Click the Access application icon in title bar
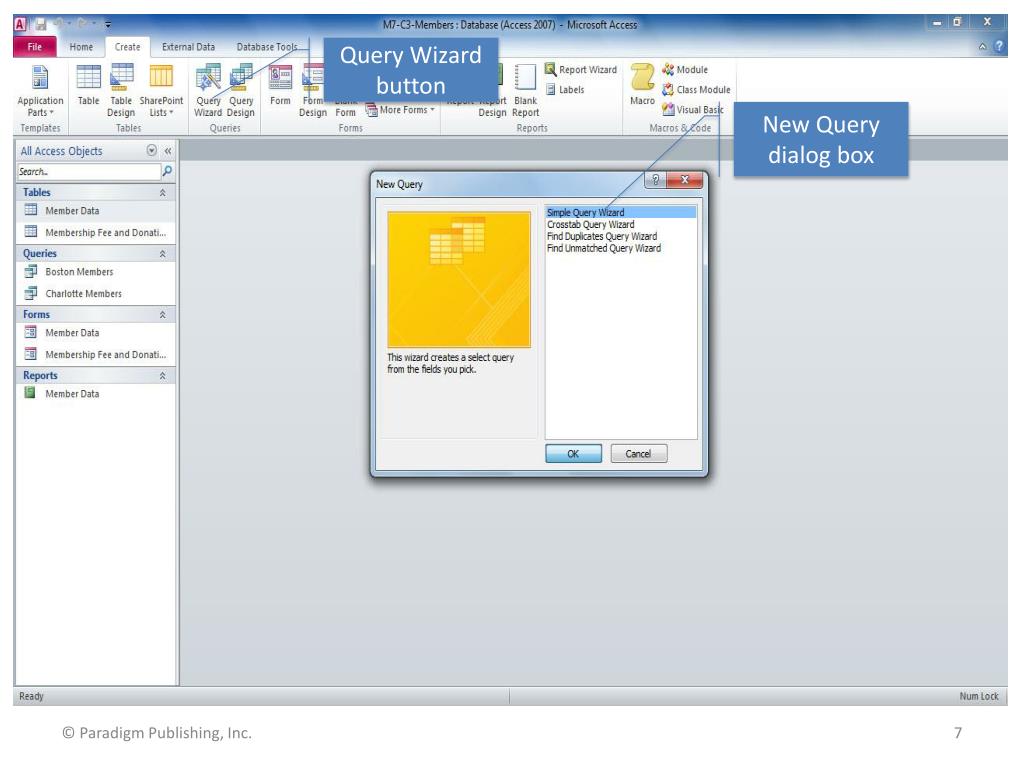The image size is (1024, 768). pyautogui.click(x=21, y=24)
